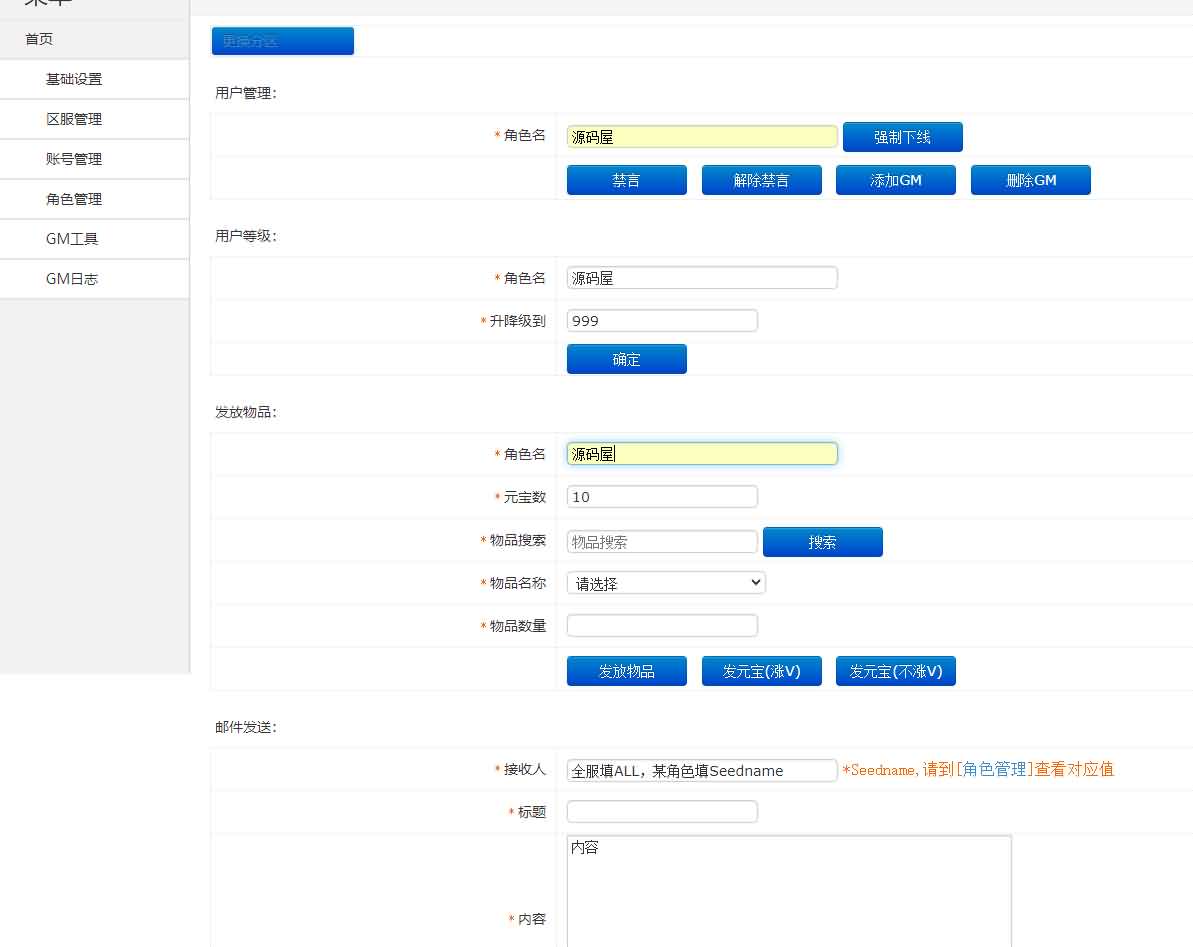Image resolution: width=1193 pixels, height=947 pixels.
Task: Click the 更换分区 button at the top
Action: click(x=282, y=40)
